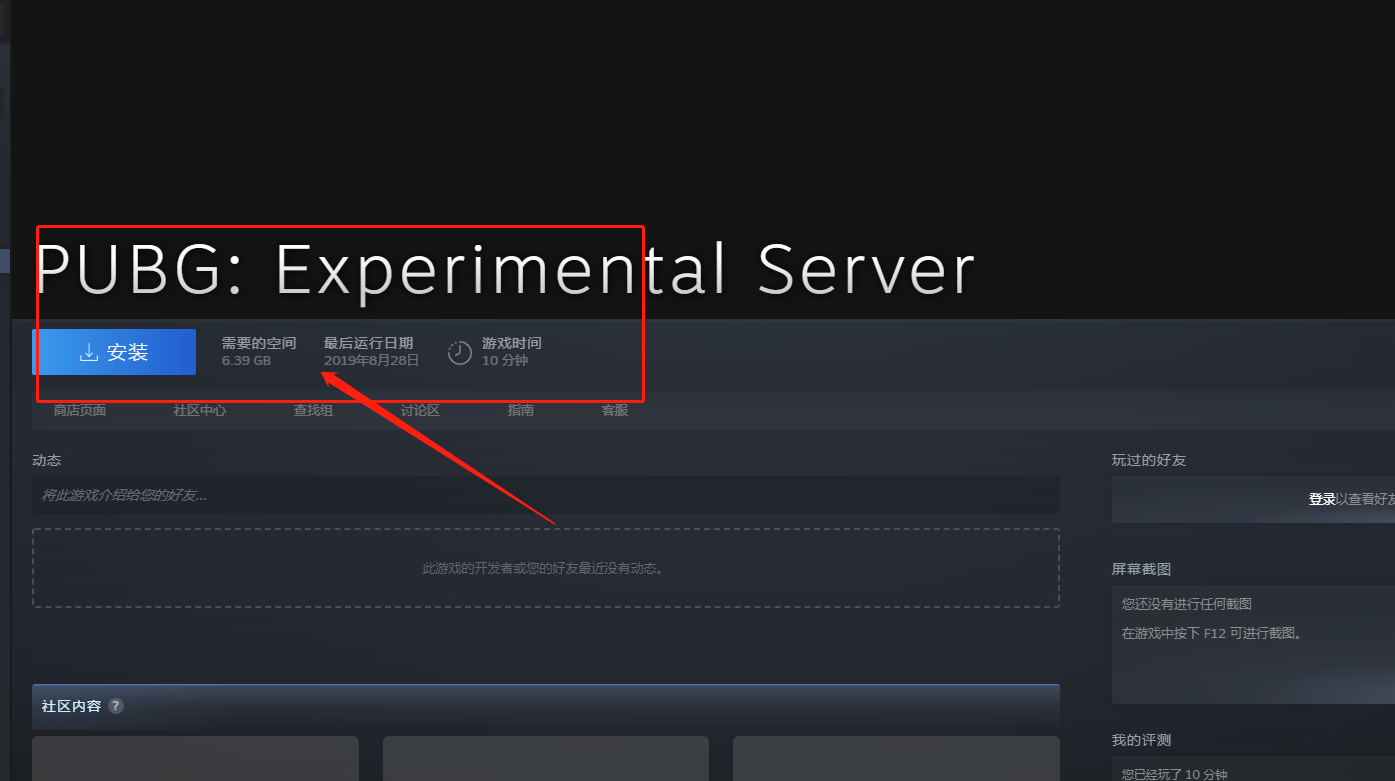1395x781 pixels.
Task: Click the blue 安装 install button
Action: (114, 352)
